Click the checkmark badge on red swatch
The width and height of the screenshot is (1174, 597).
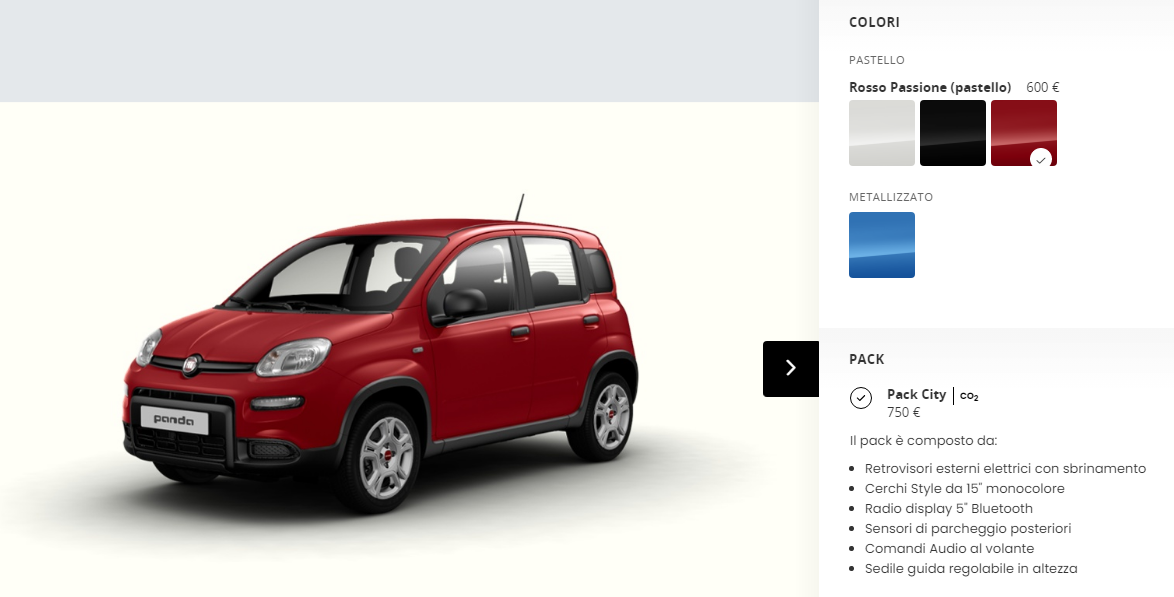click(x=1041, y=160)
